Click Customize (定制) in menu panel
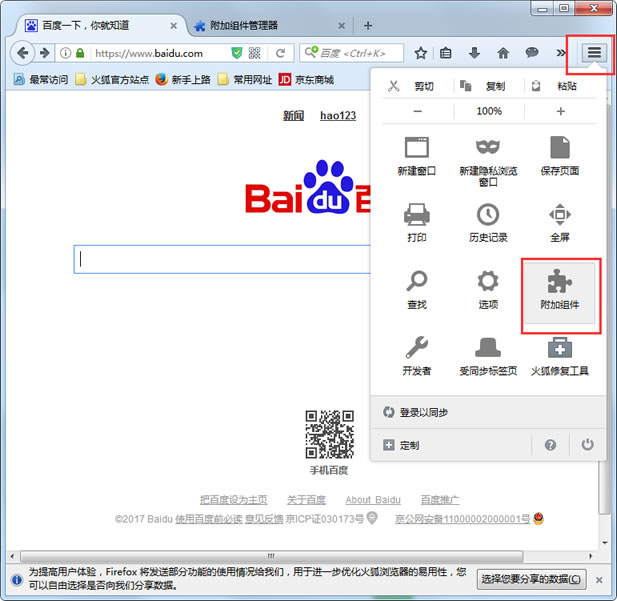Image resolution: width=617 pixels, height=601 pixels. tap(401, 445)
